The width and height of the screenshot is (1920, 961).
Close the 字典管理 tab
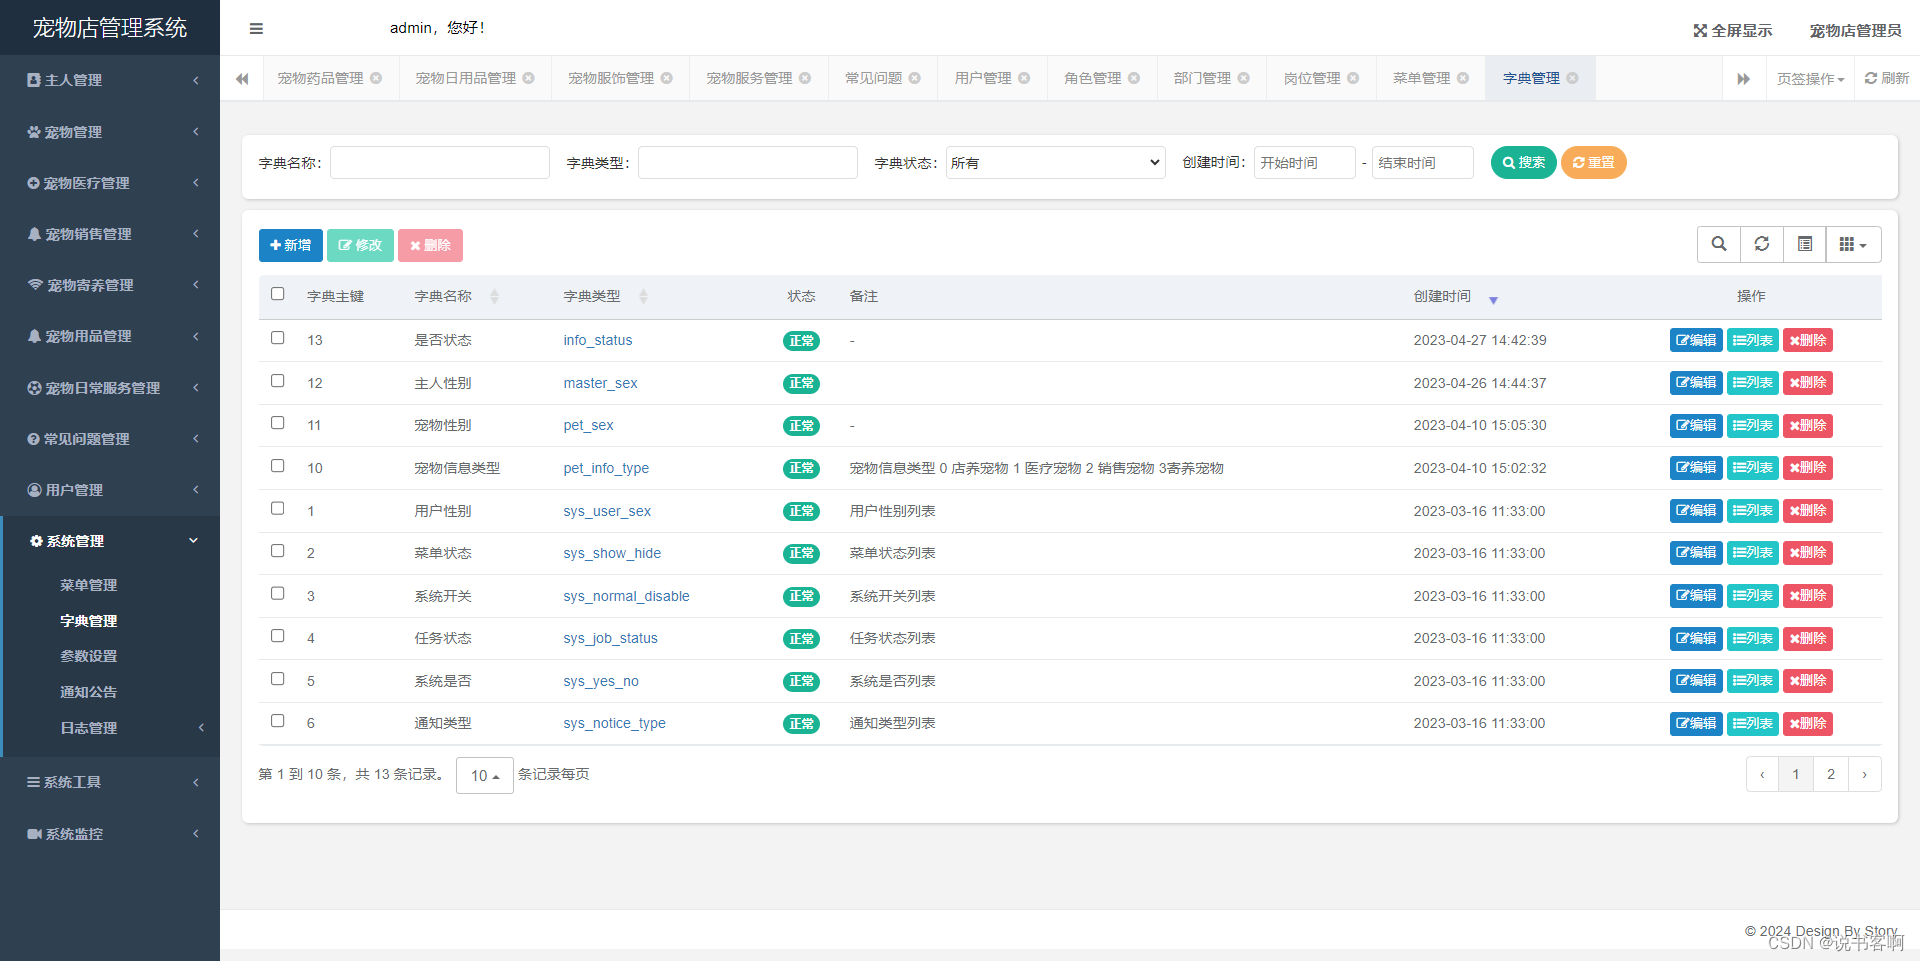tap(1573, 78)
